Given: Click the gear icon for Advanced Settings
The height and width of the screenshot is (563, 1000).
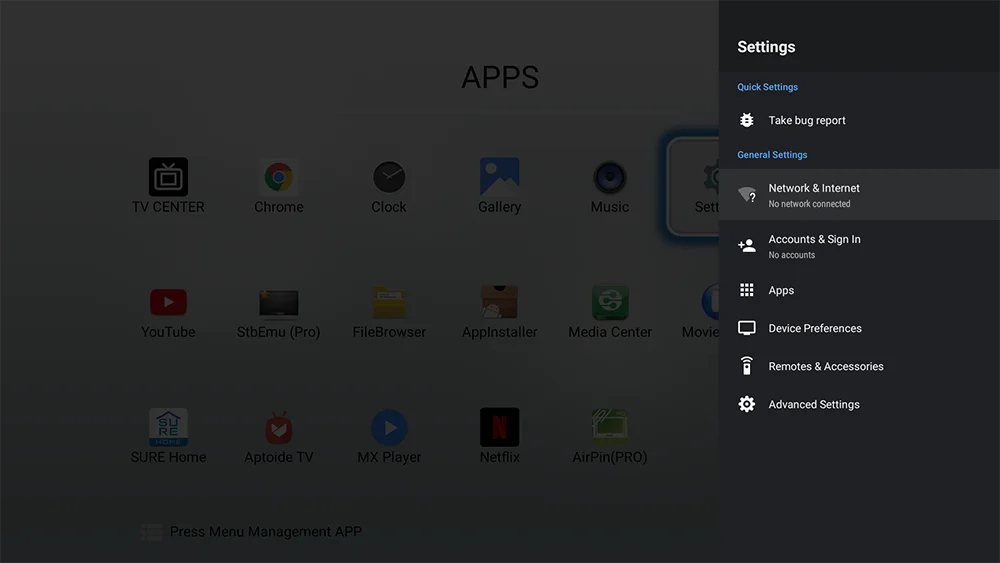Looking at the screenshot, I should 747,404.
